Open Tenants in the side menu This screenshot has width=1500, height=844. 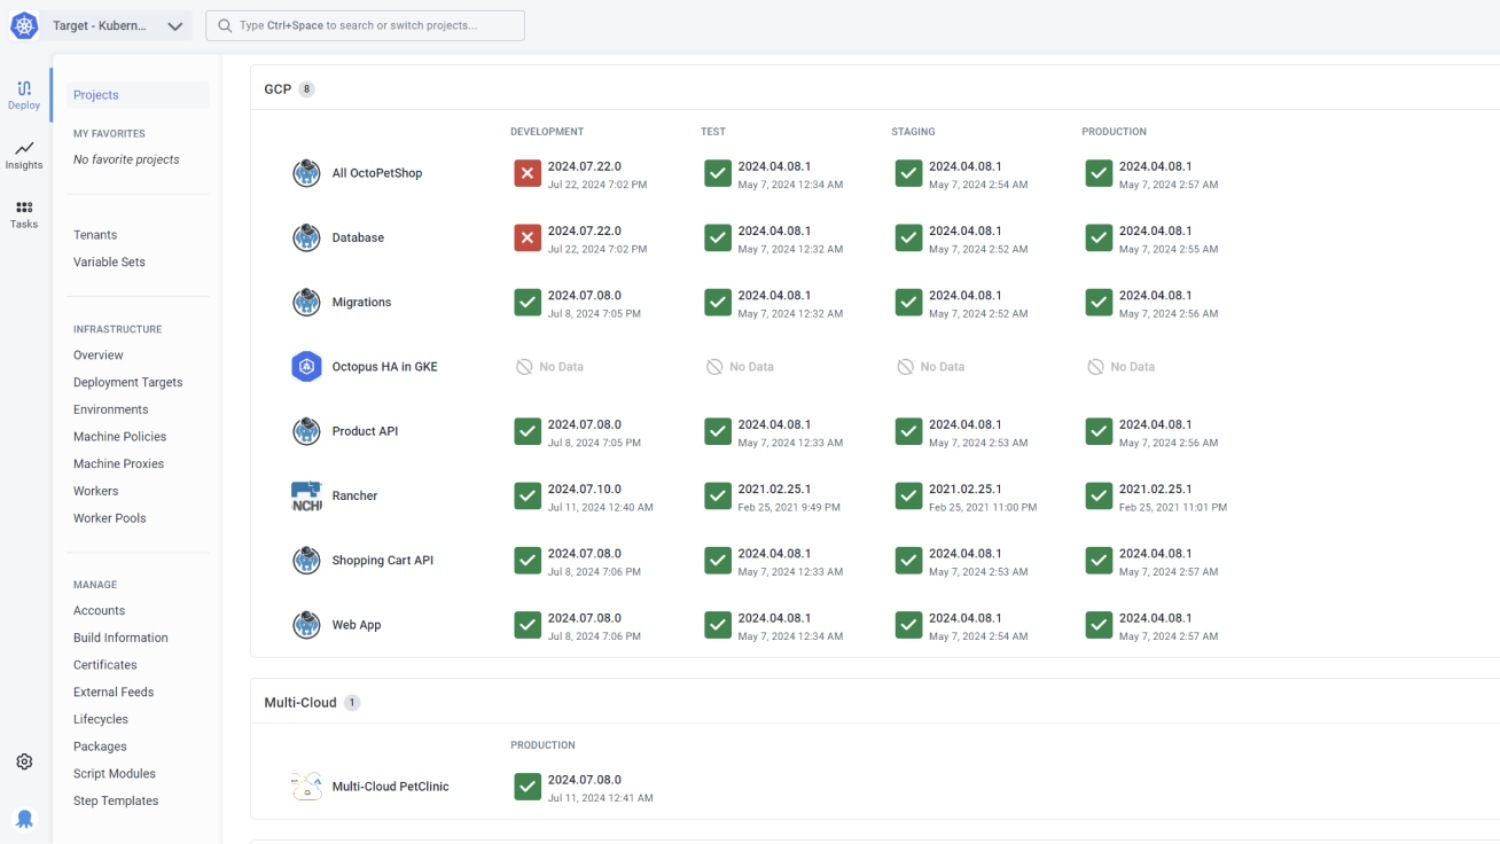tap(95, 235)
